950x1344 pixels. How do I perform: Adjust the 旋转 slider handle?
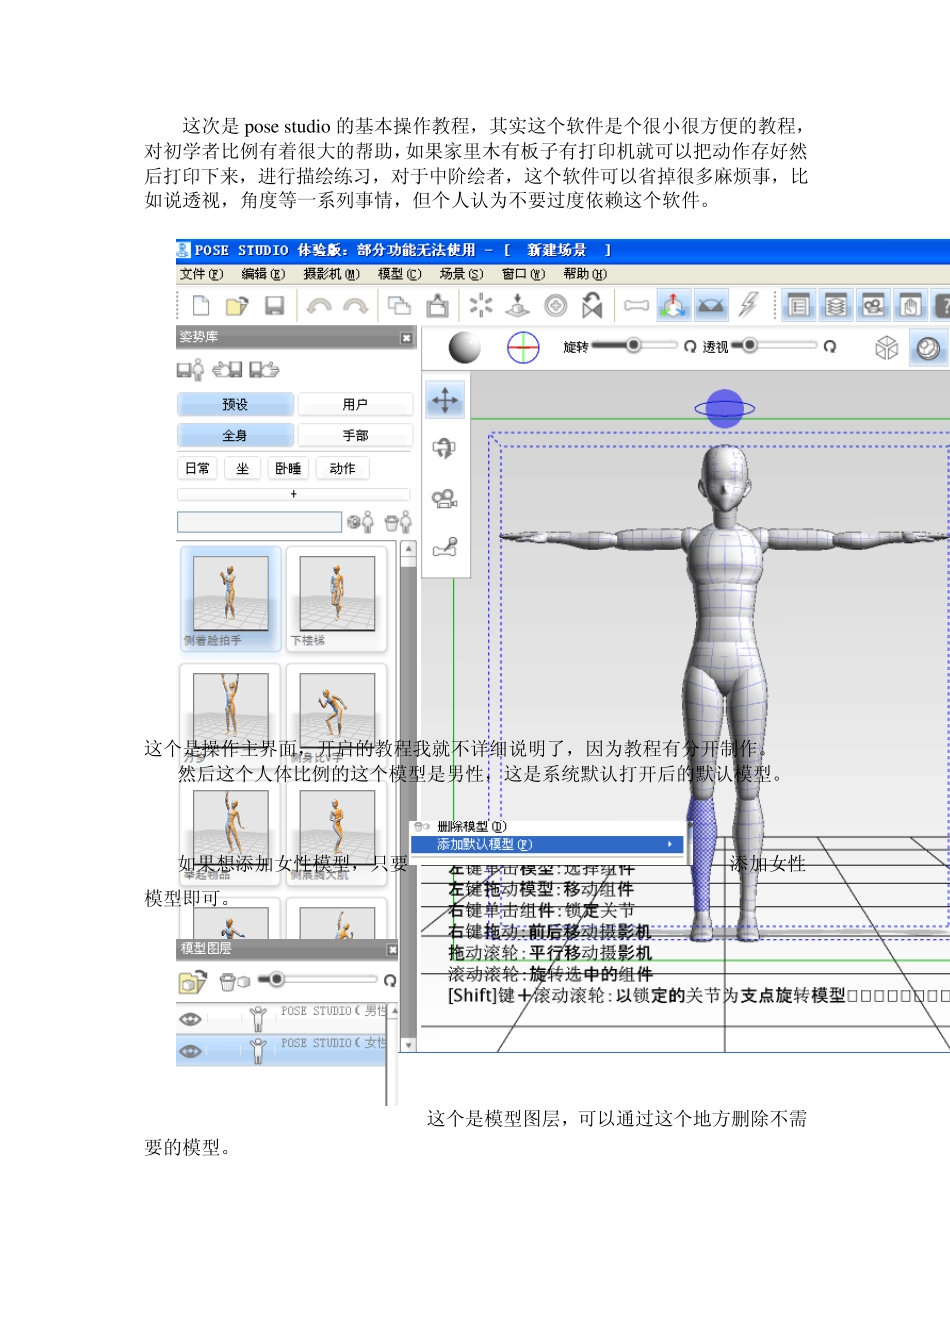633,345
